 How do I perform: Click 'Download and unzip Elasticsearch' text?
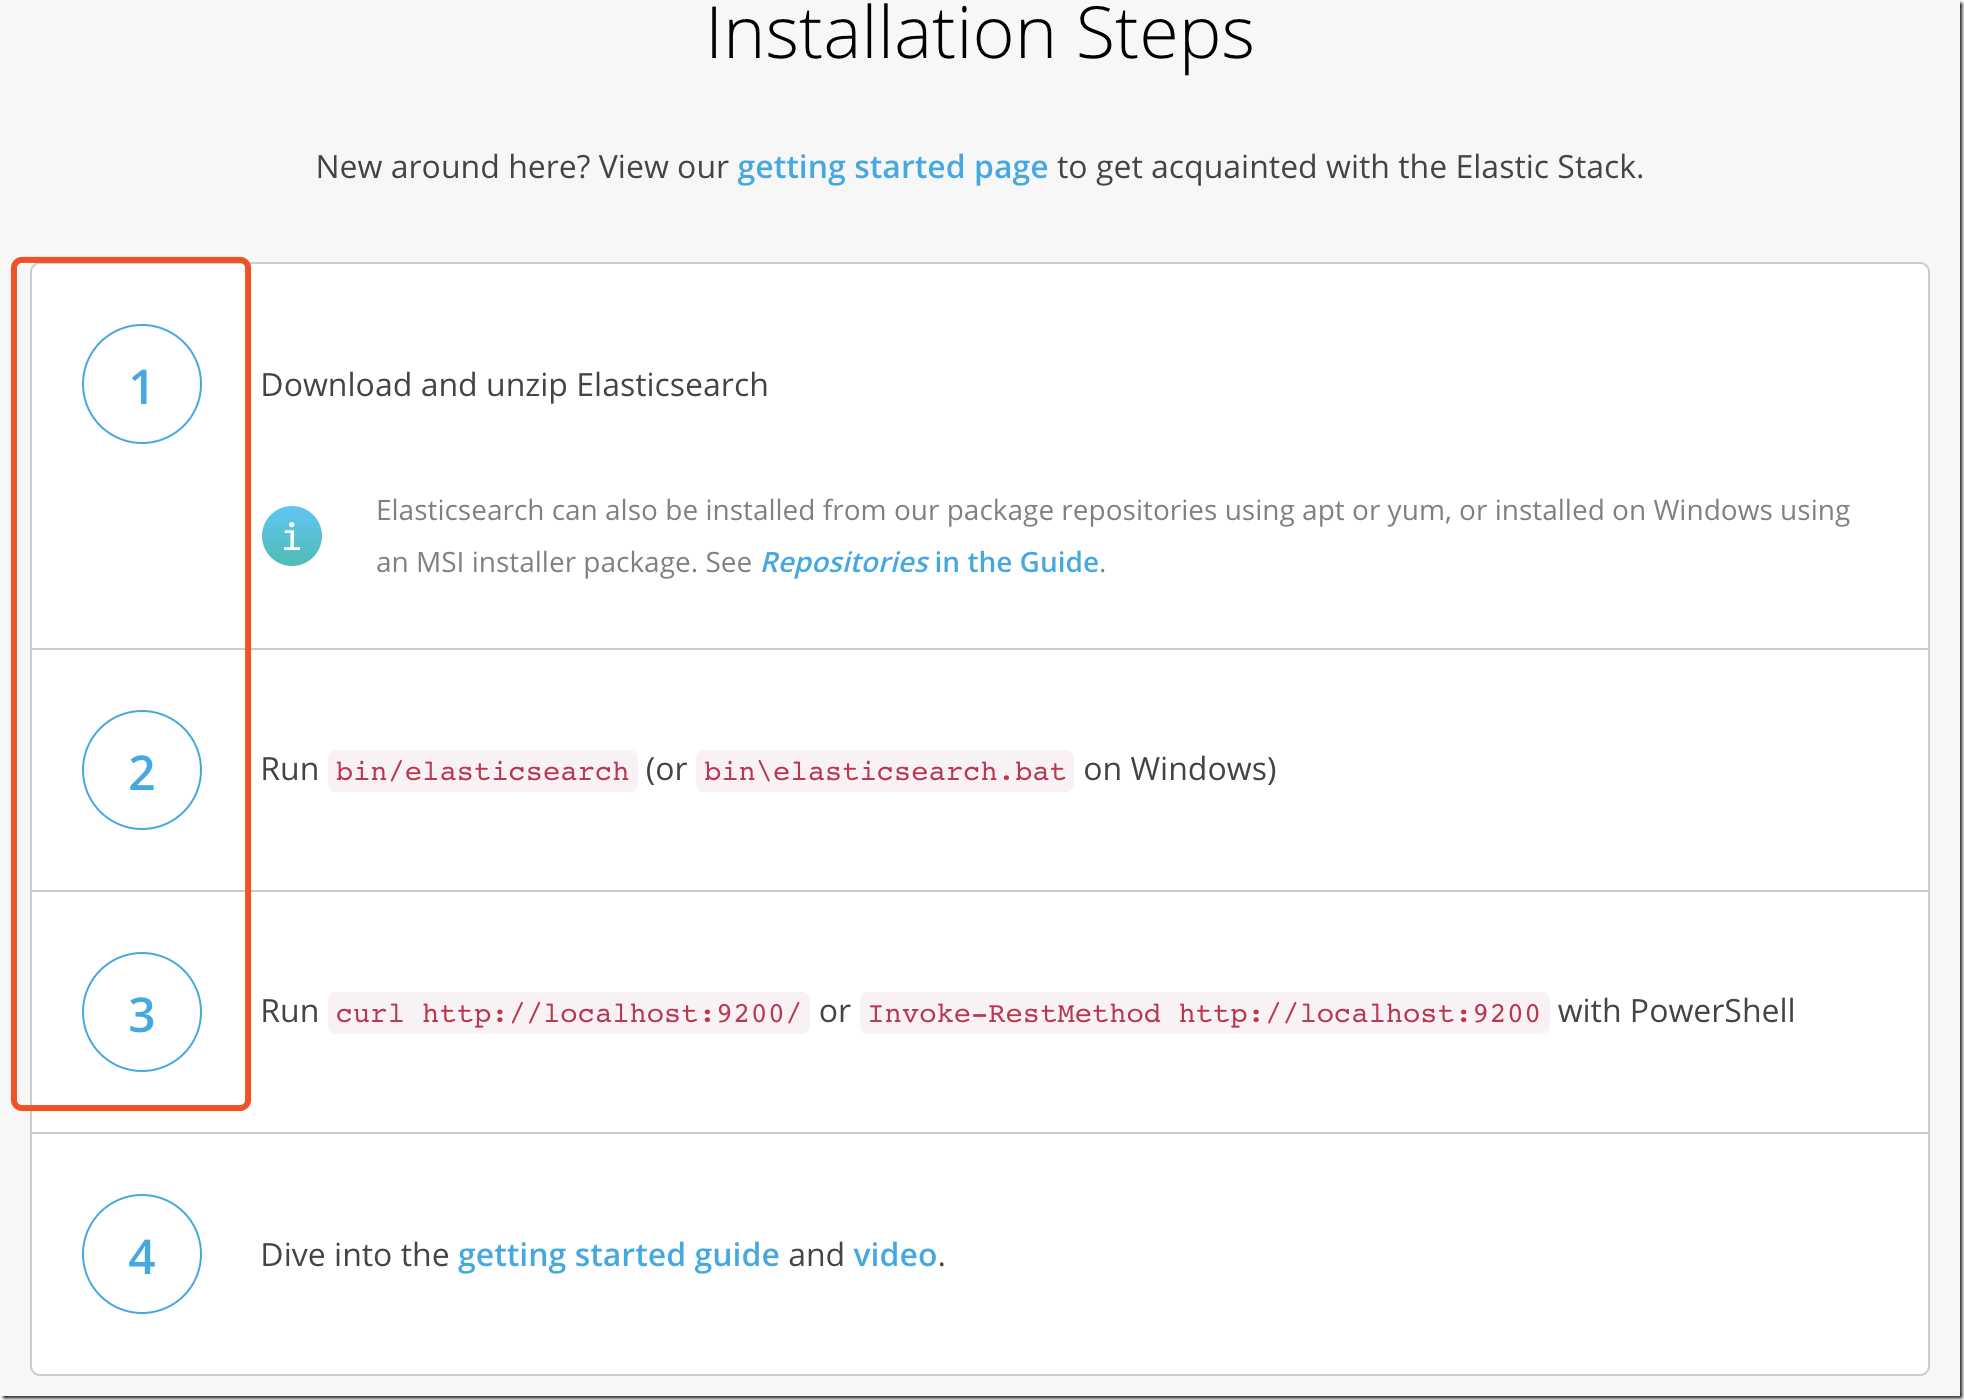pyautogui.click(x=514, y=385)
